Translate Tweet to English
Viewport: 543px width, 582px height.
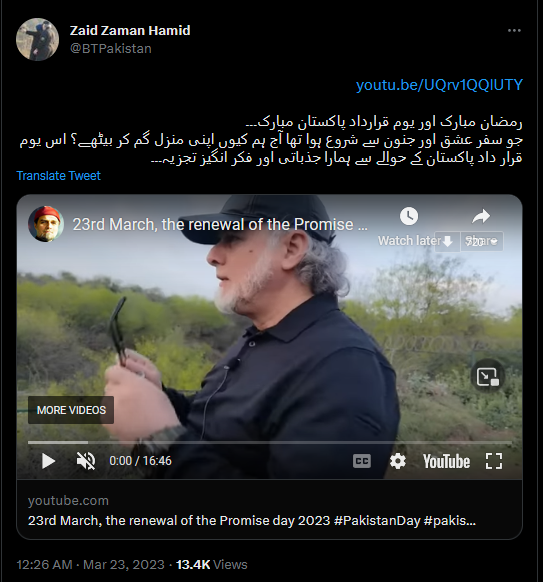click(x=59, y=176)
